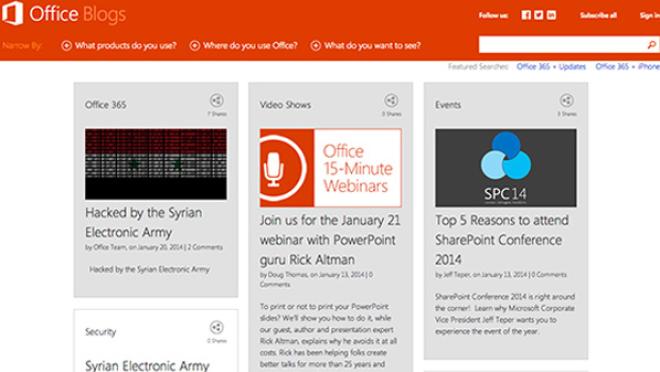Click the 'Follow us:' label
The image size is (660, 372).
[493, 16]
